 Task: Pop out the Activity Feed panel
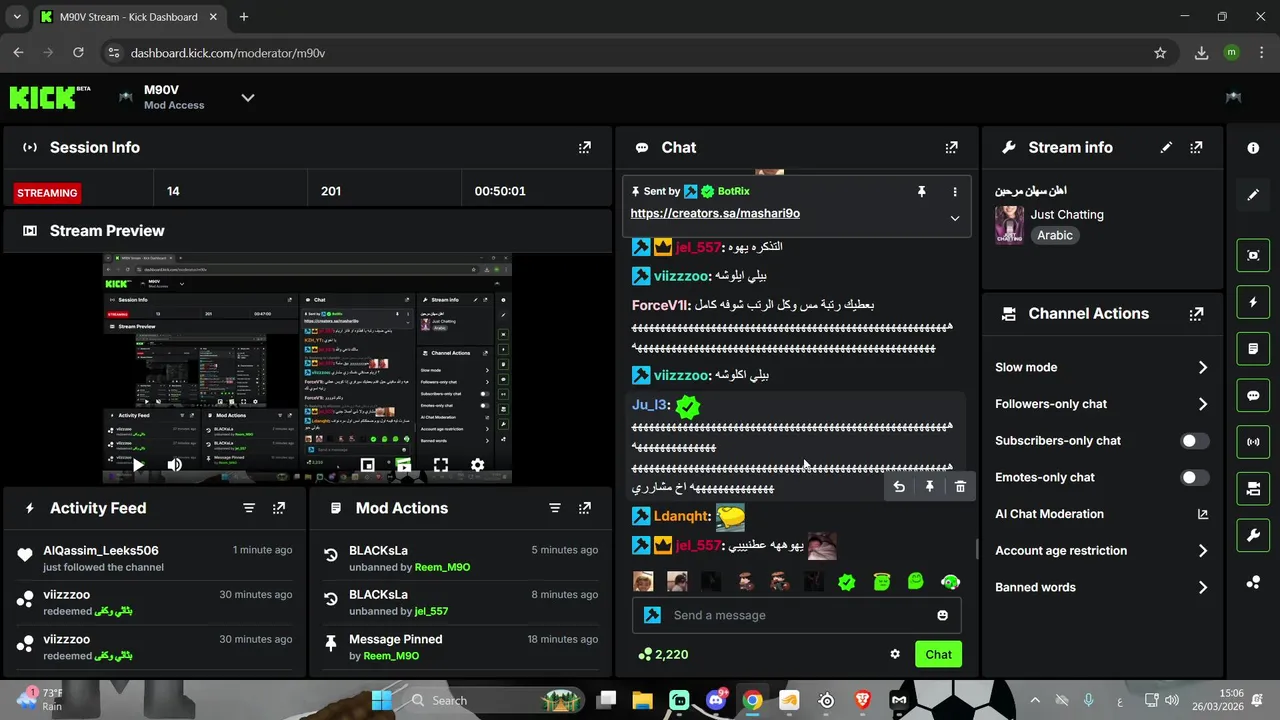click(279, 508)
